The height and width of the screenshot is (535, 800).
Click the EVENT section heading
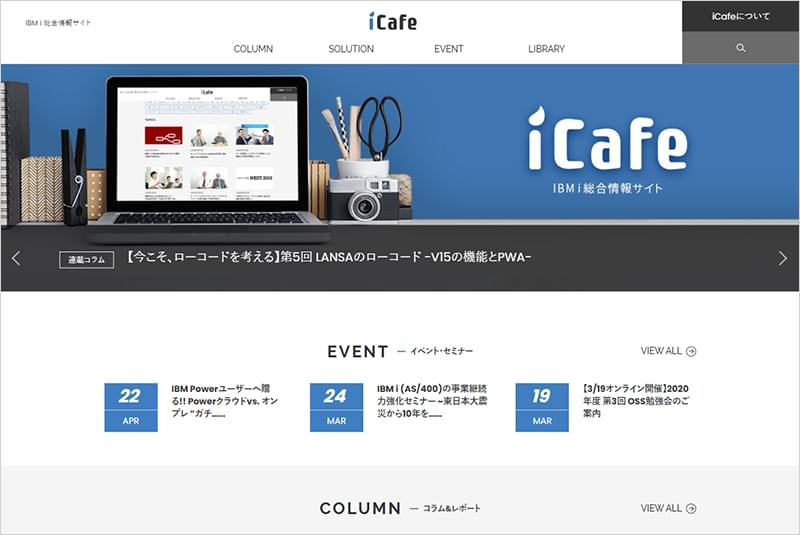(x=358, y=351)
